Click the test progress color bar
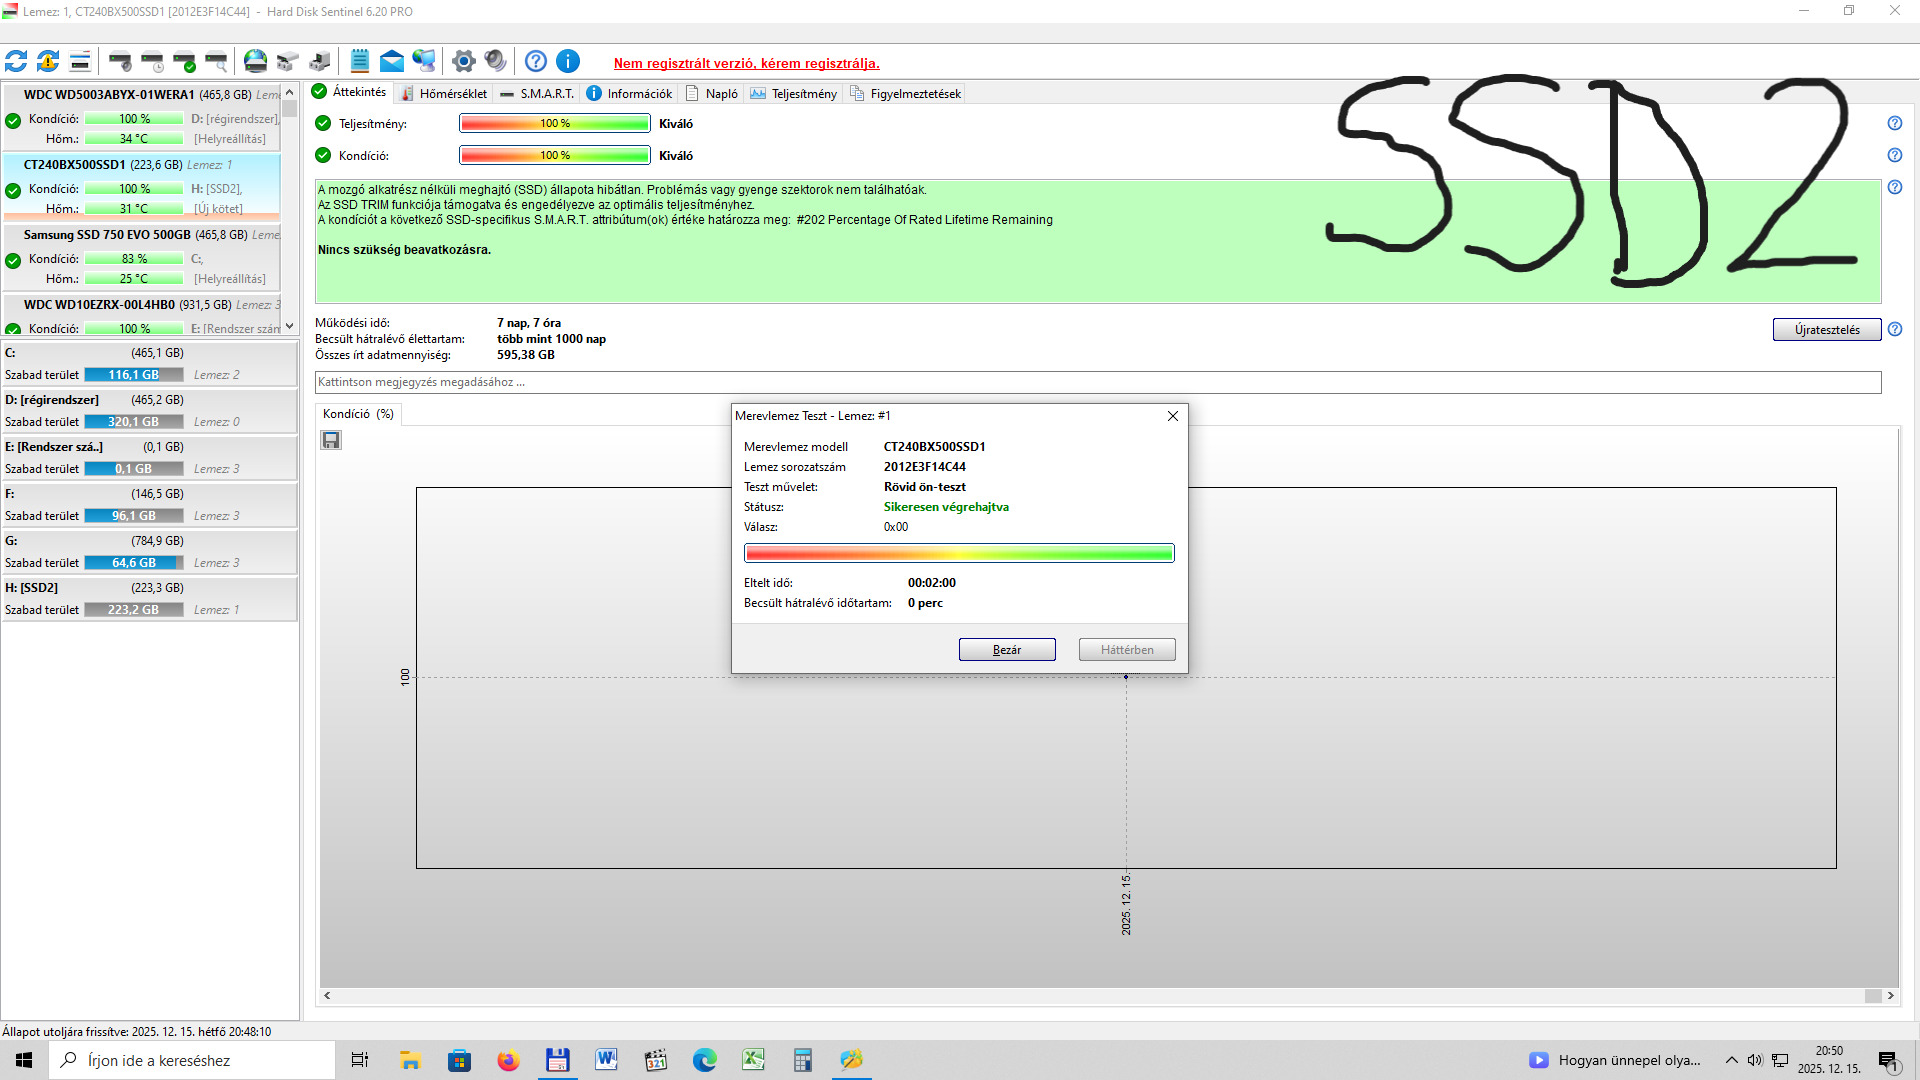 tap(958, 553)
